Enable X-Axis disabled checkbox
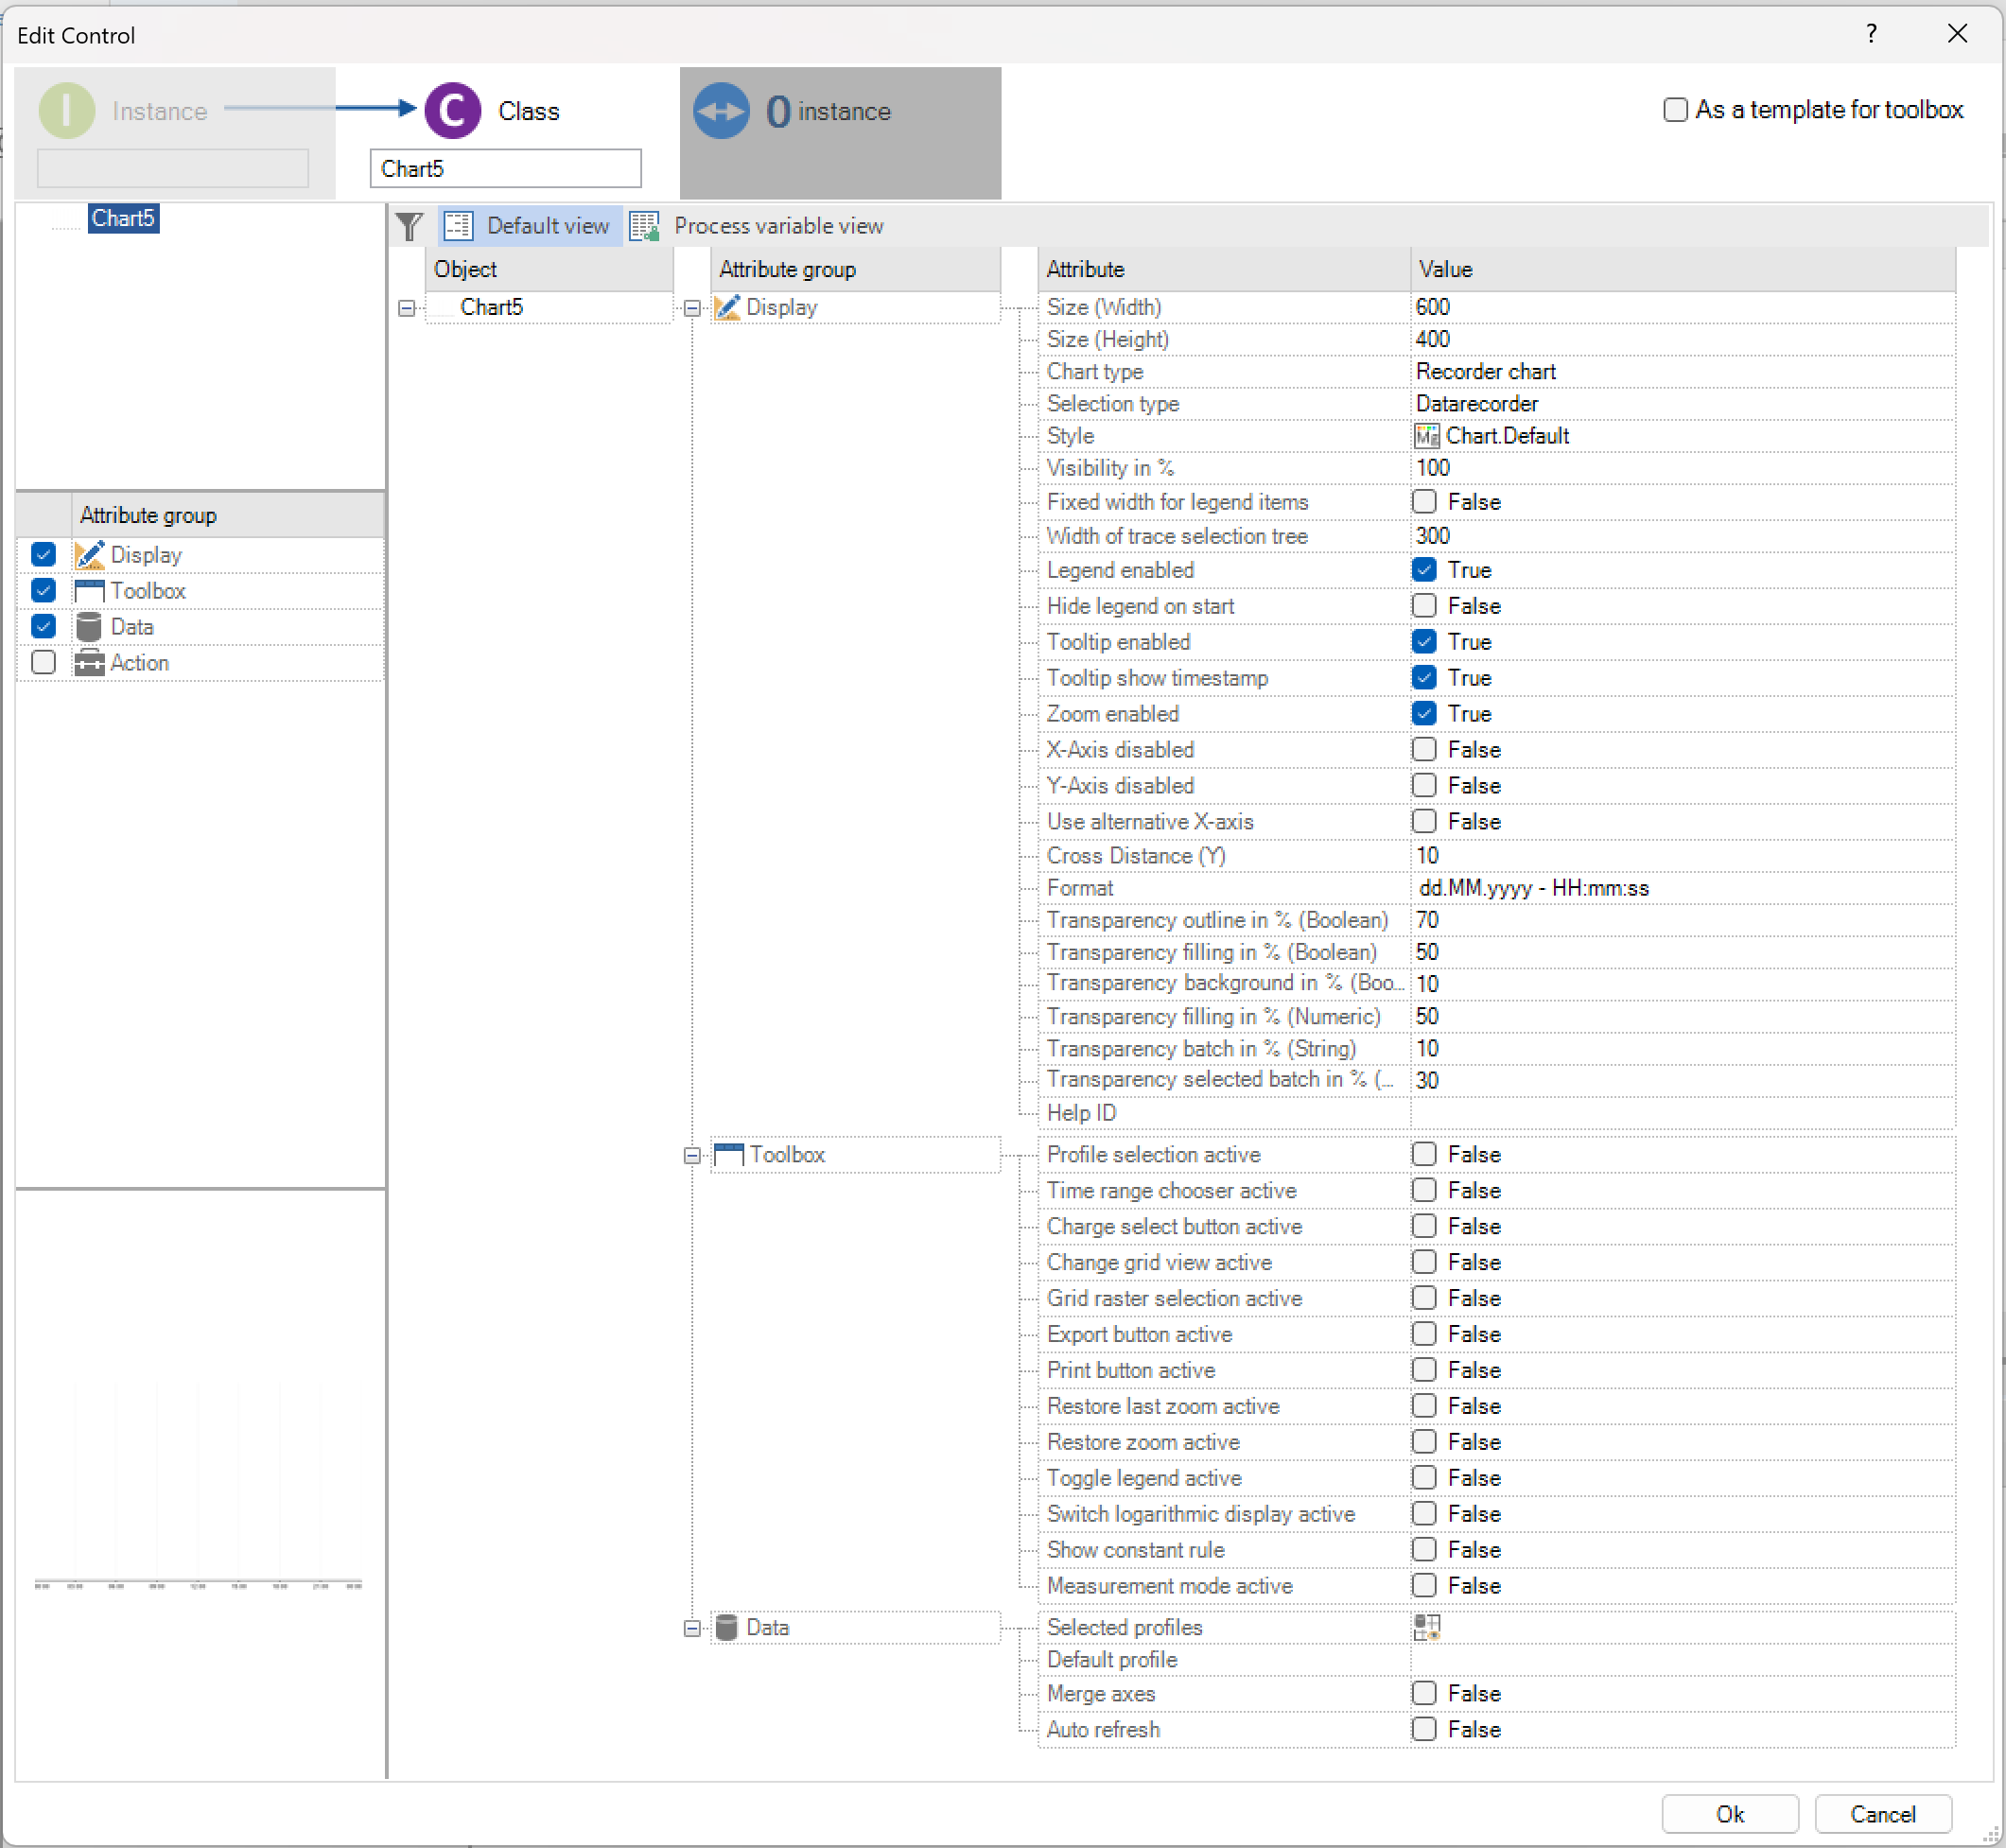2006x1848 pixels. coord(1424,750)
